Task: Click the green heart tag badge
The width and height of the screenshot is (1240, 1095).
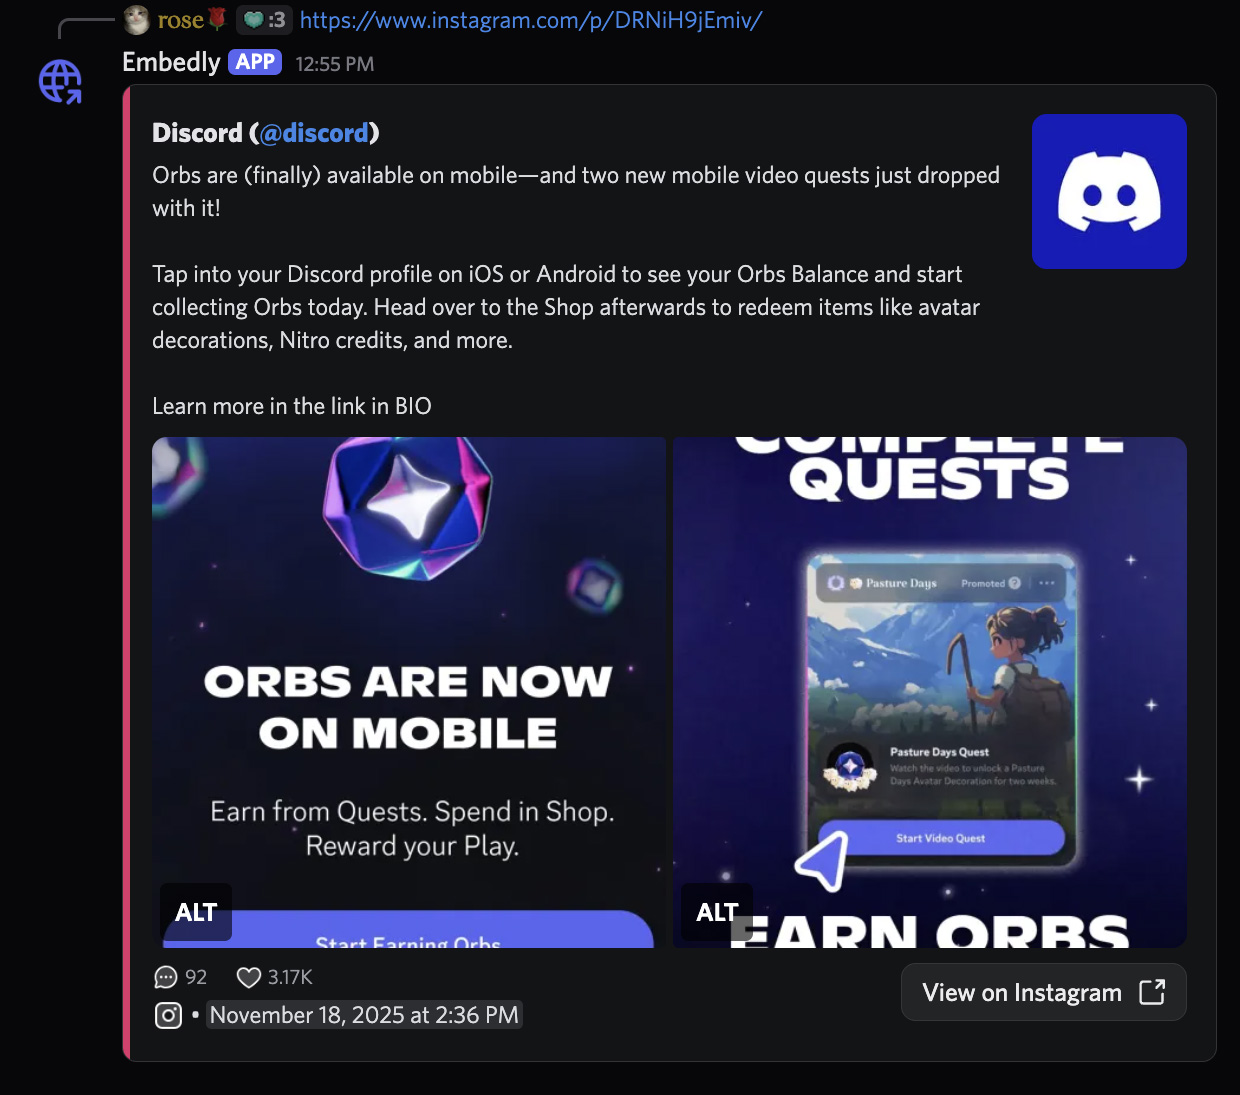Action: tap(264, 20)
